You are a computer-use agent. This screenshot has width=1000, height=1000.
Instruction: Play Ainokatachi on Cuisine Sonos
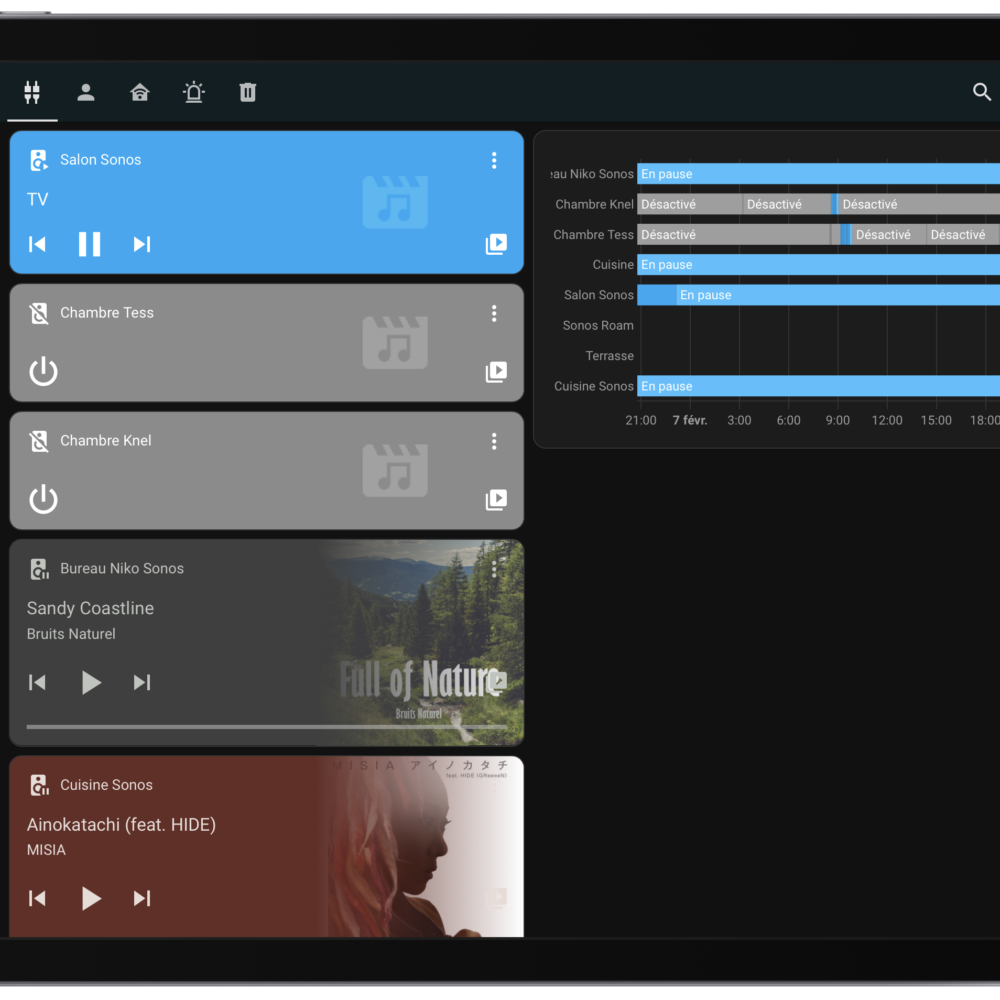(x=91, y=898)
